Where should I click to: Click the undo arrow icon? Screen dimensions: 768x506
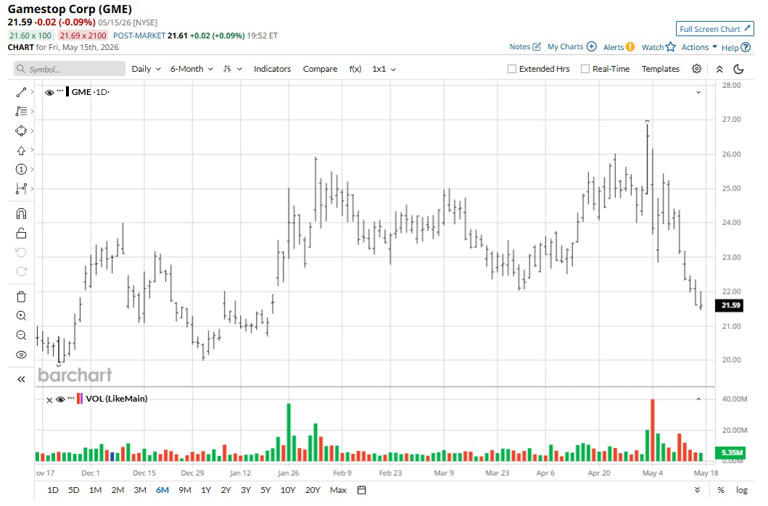tap(21, 252)
